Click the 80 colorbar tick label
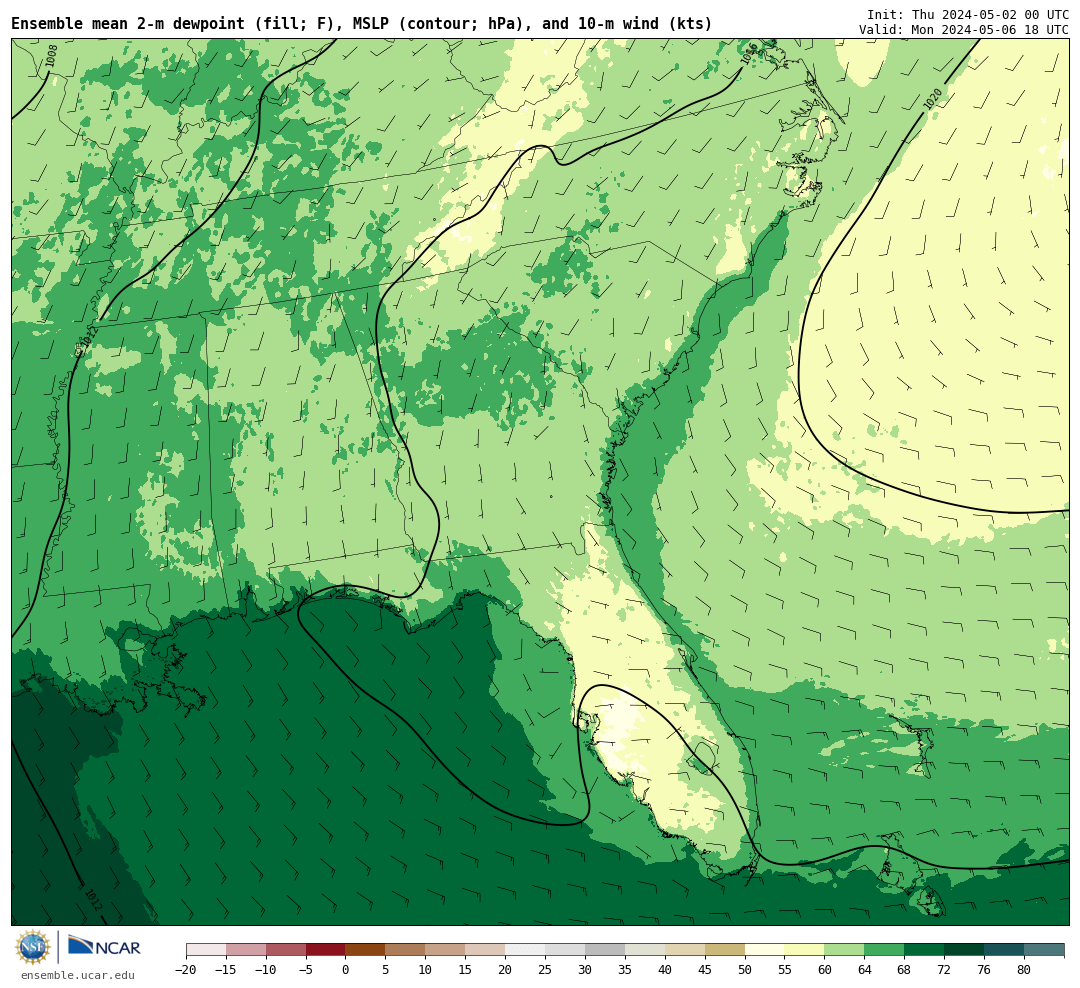The width and height of the screenshot is (1080, 988). tap(1025, 970)
